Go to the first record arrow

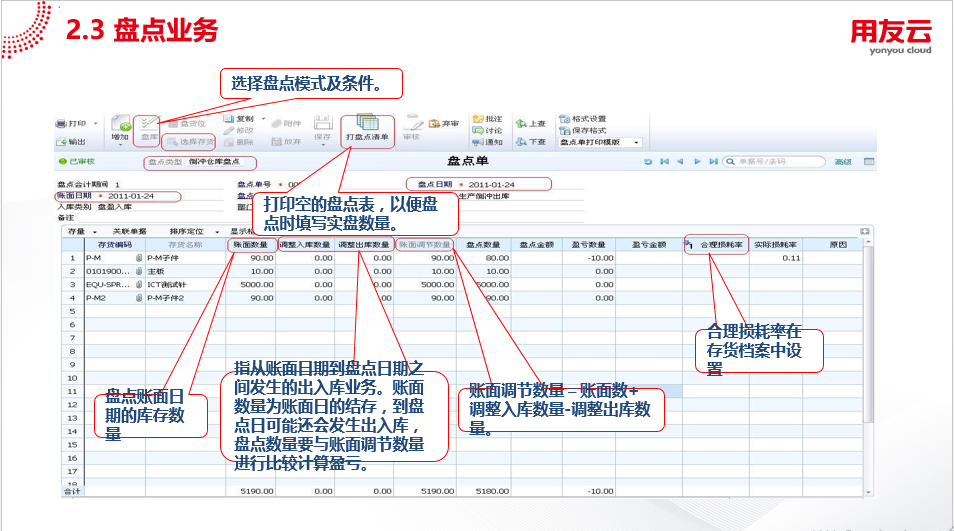click(664, 162)
